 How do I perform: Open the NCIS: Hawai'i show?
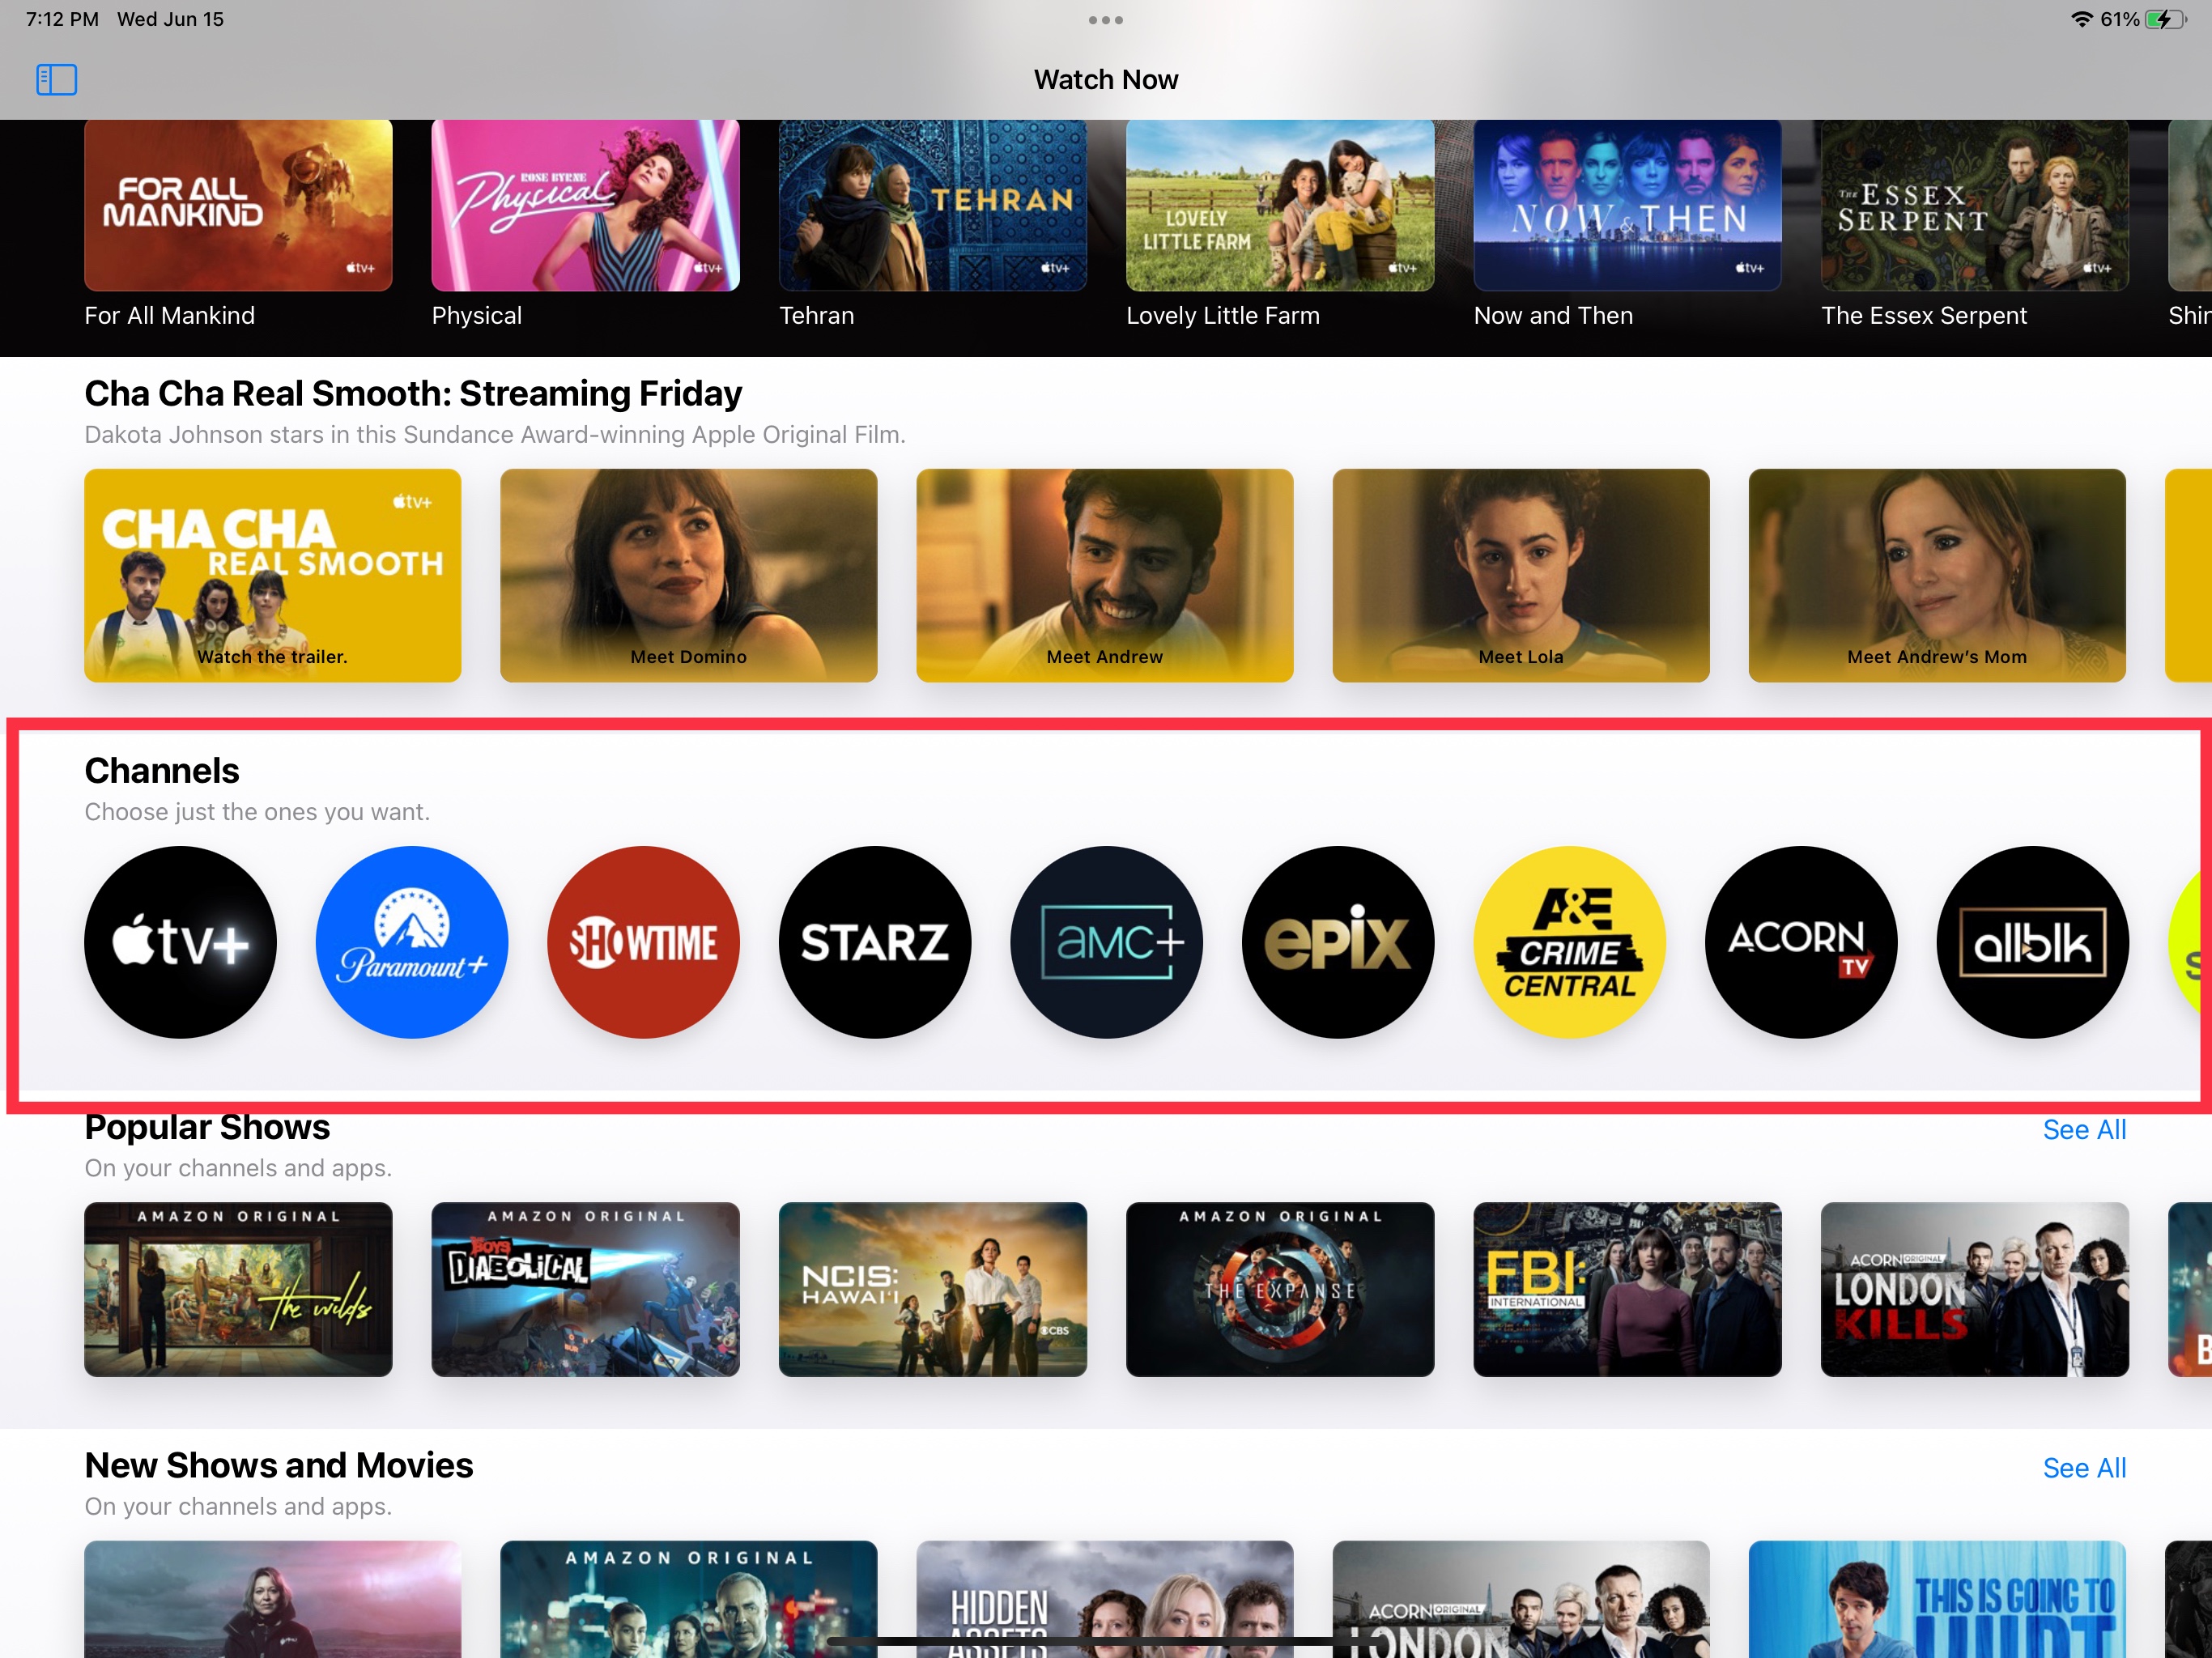click(932, 1289)
